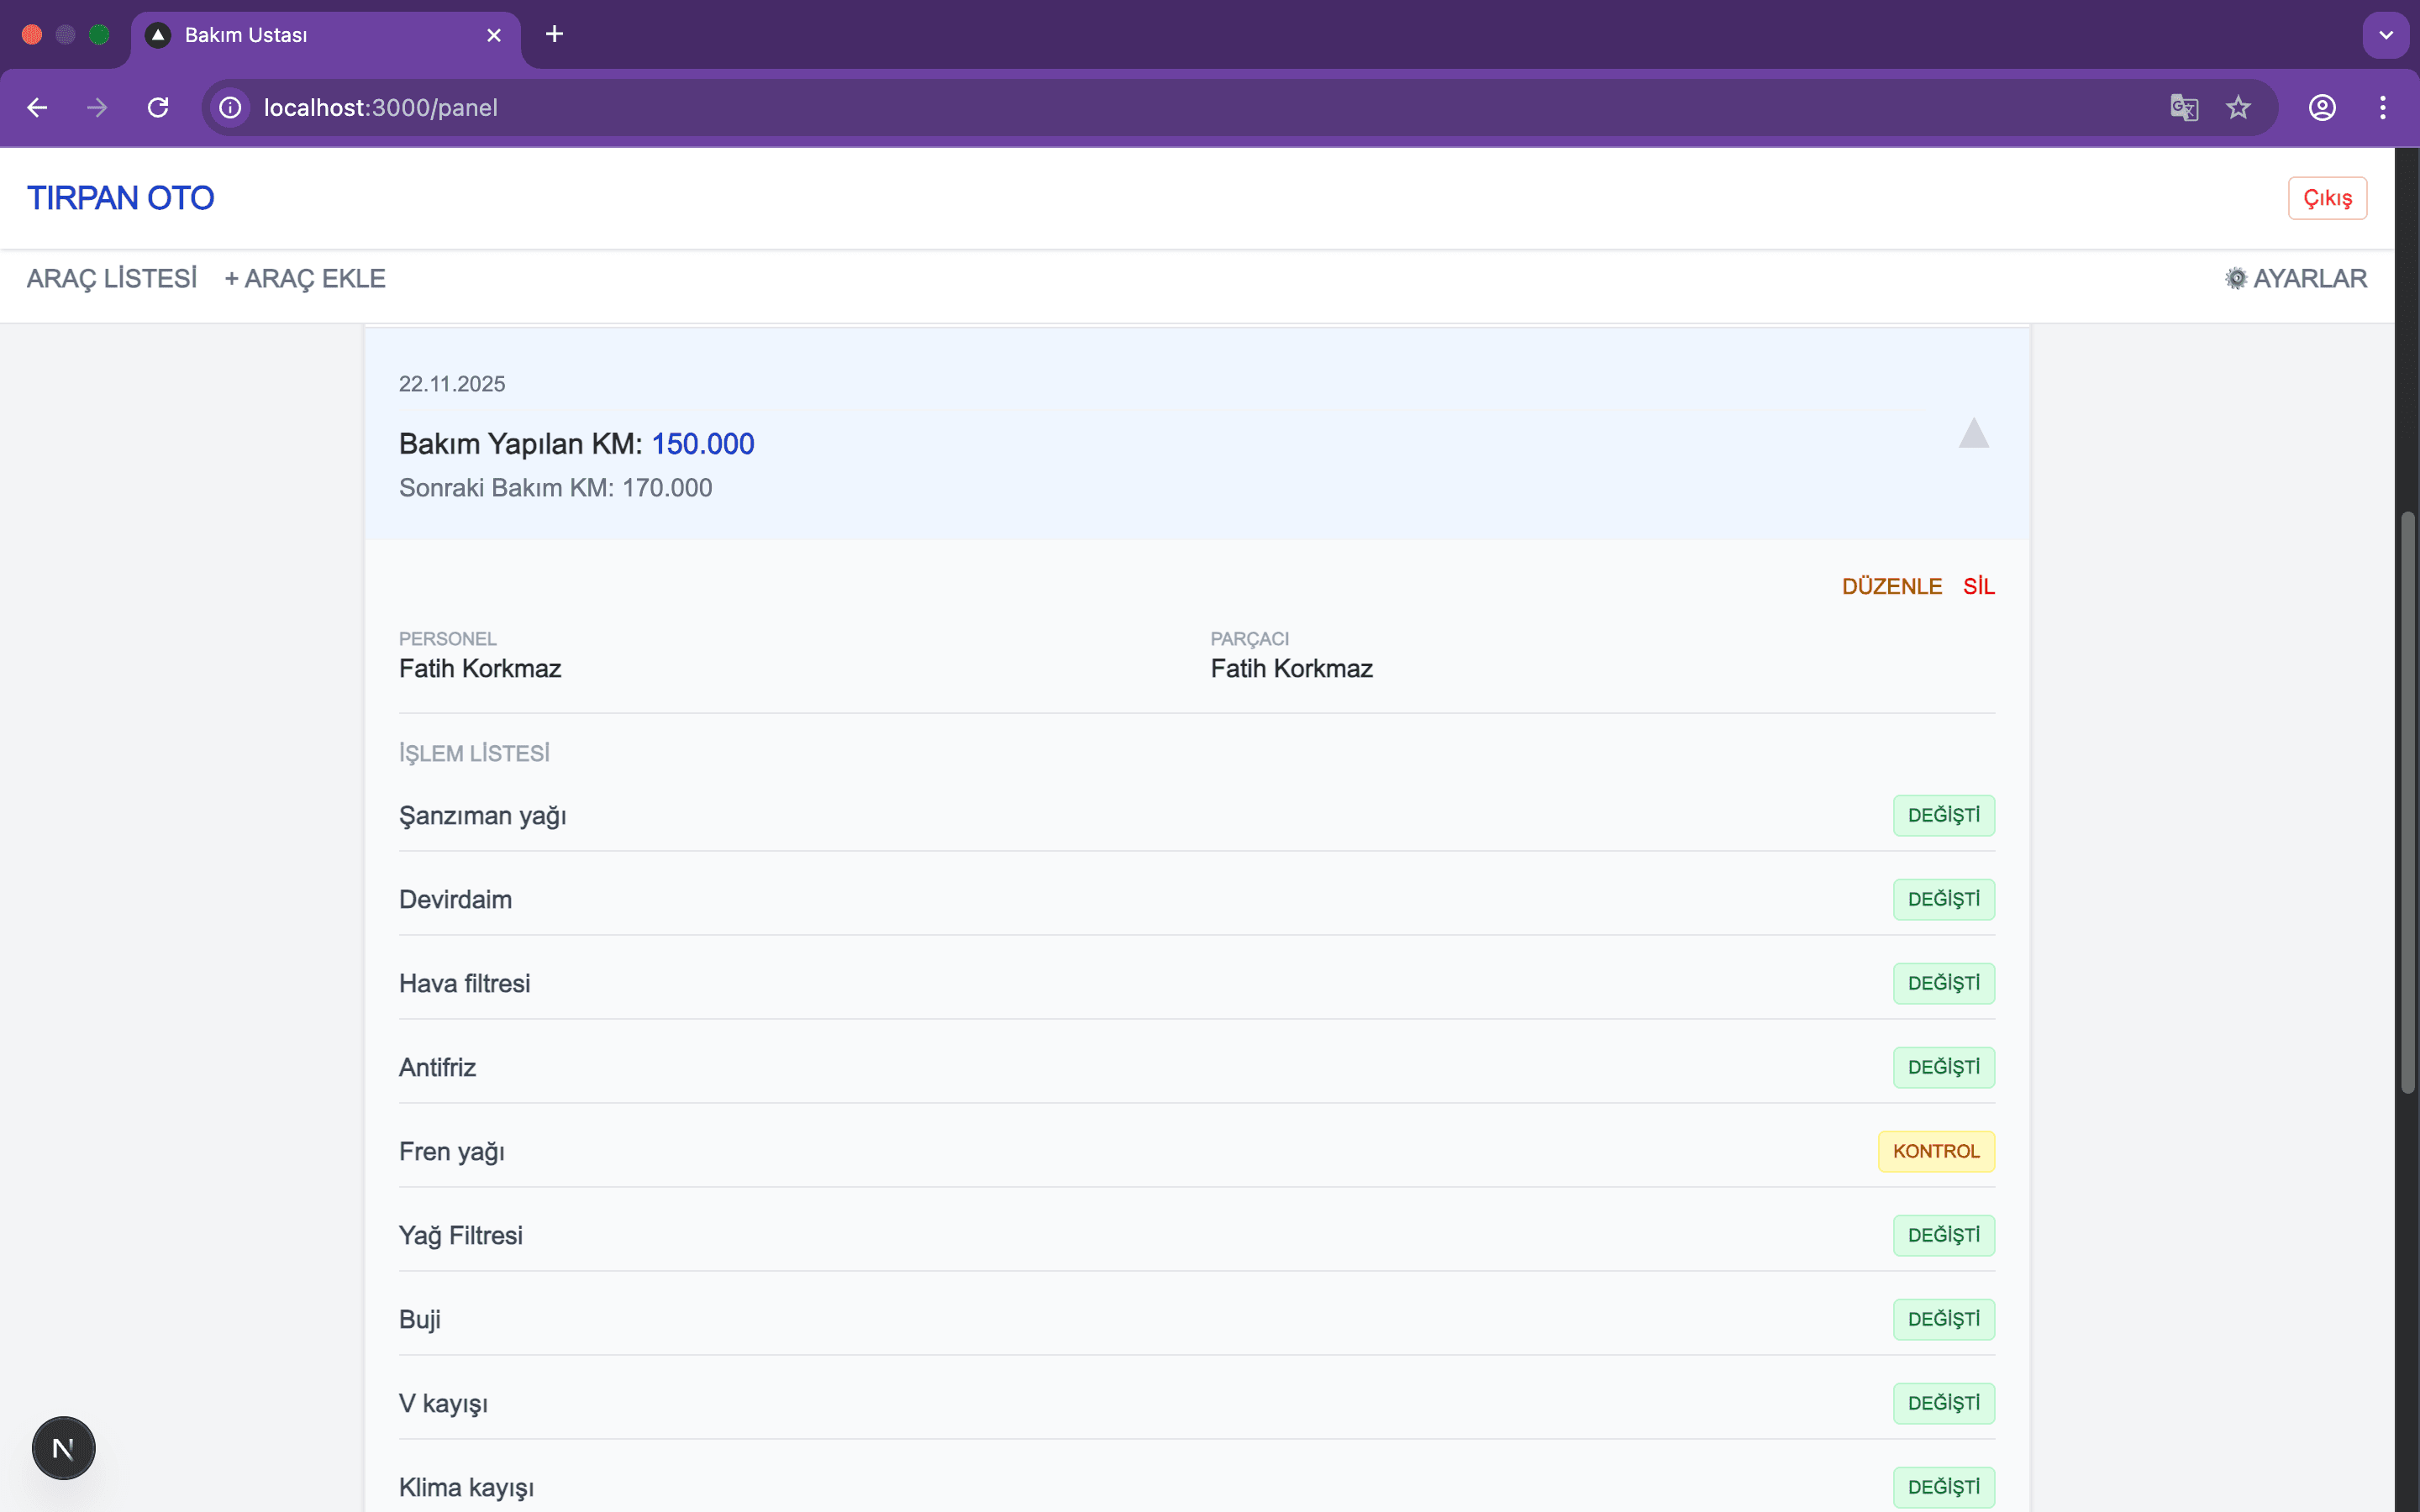Collapse the 22.11.2025 maintenance record triangle

1973,434
